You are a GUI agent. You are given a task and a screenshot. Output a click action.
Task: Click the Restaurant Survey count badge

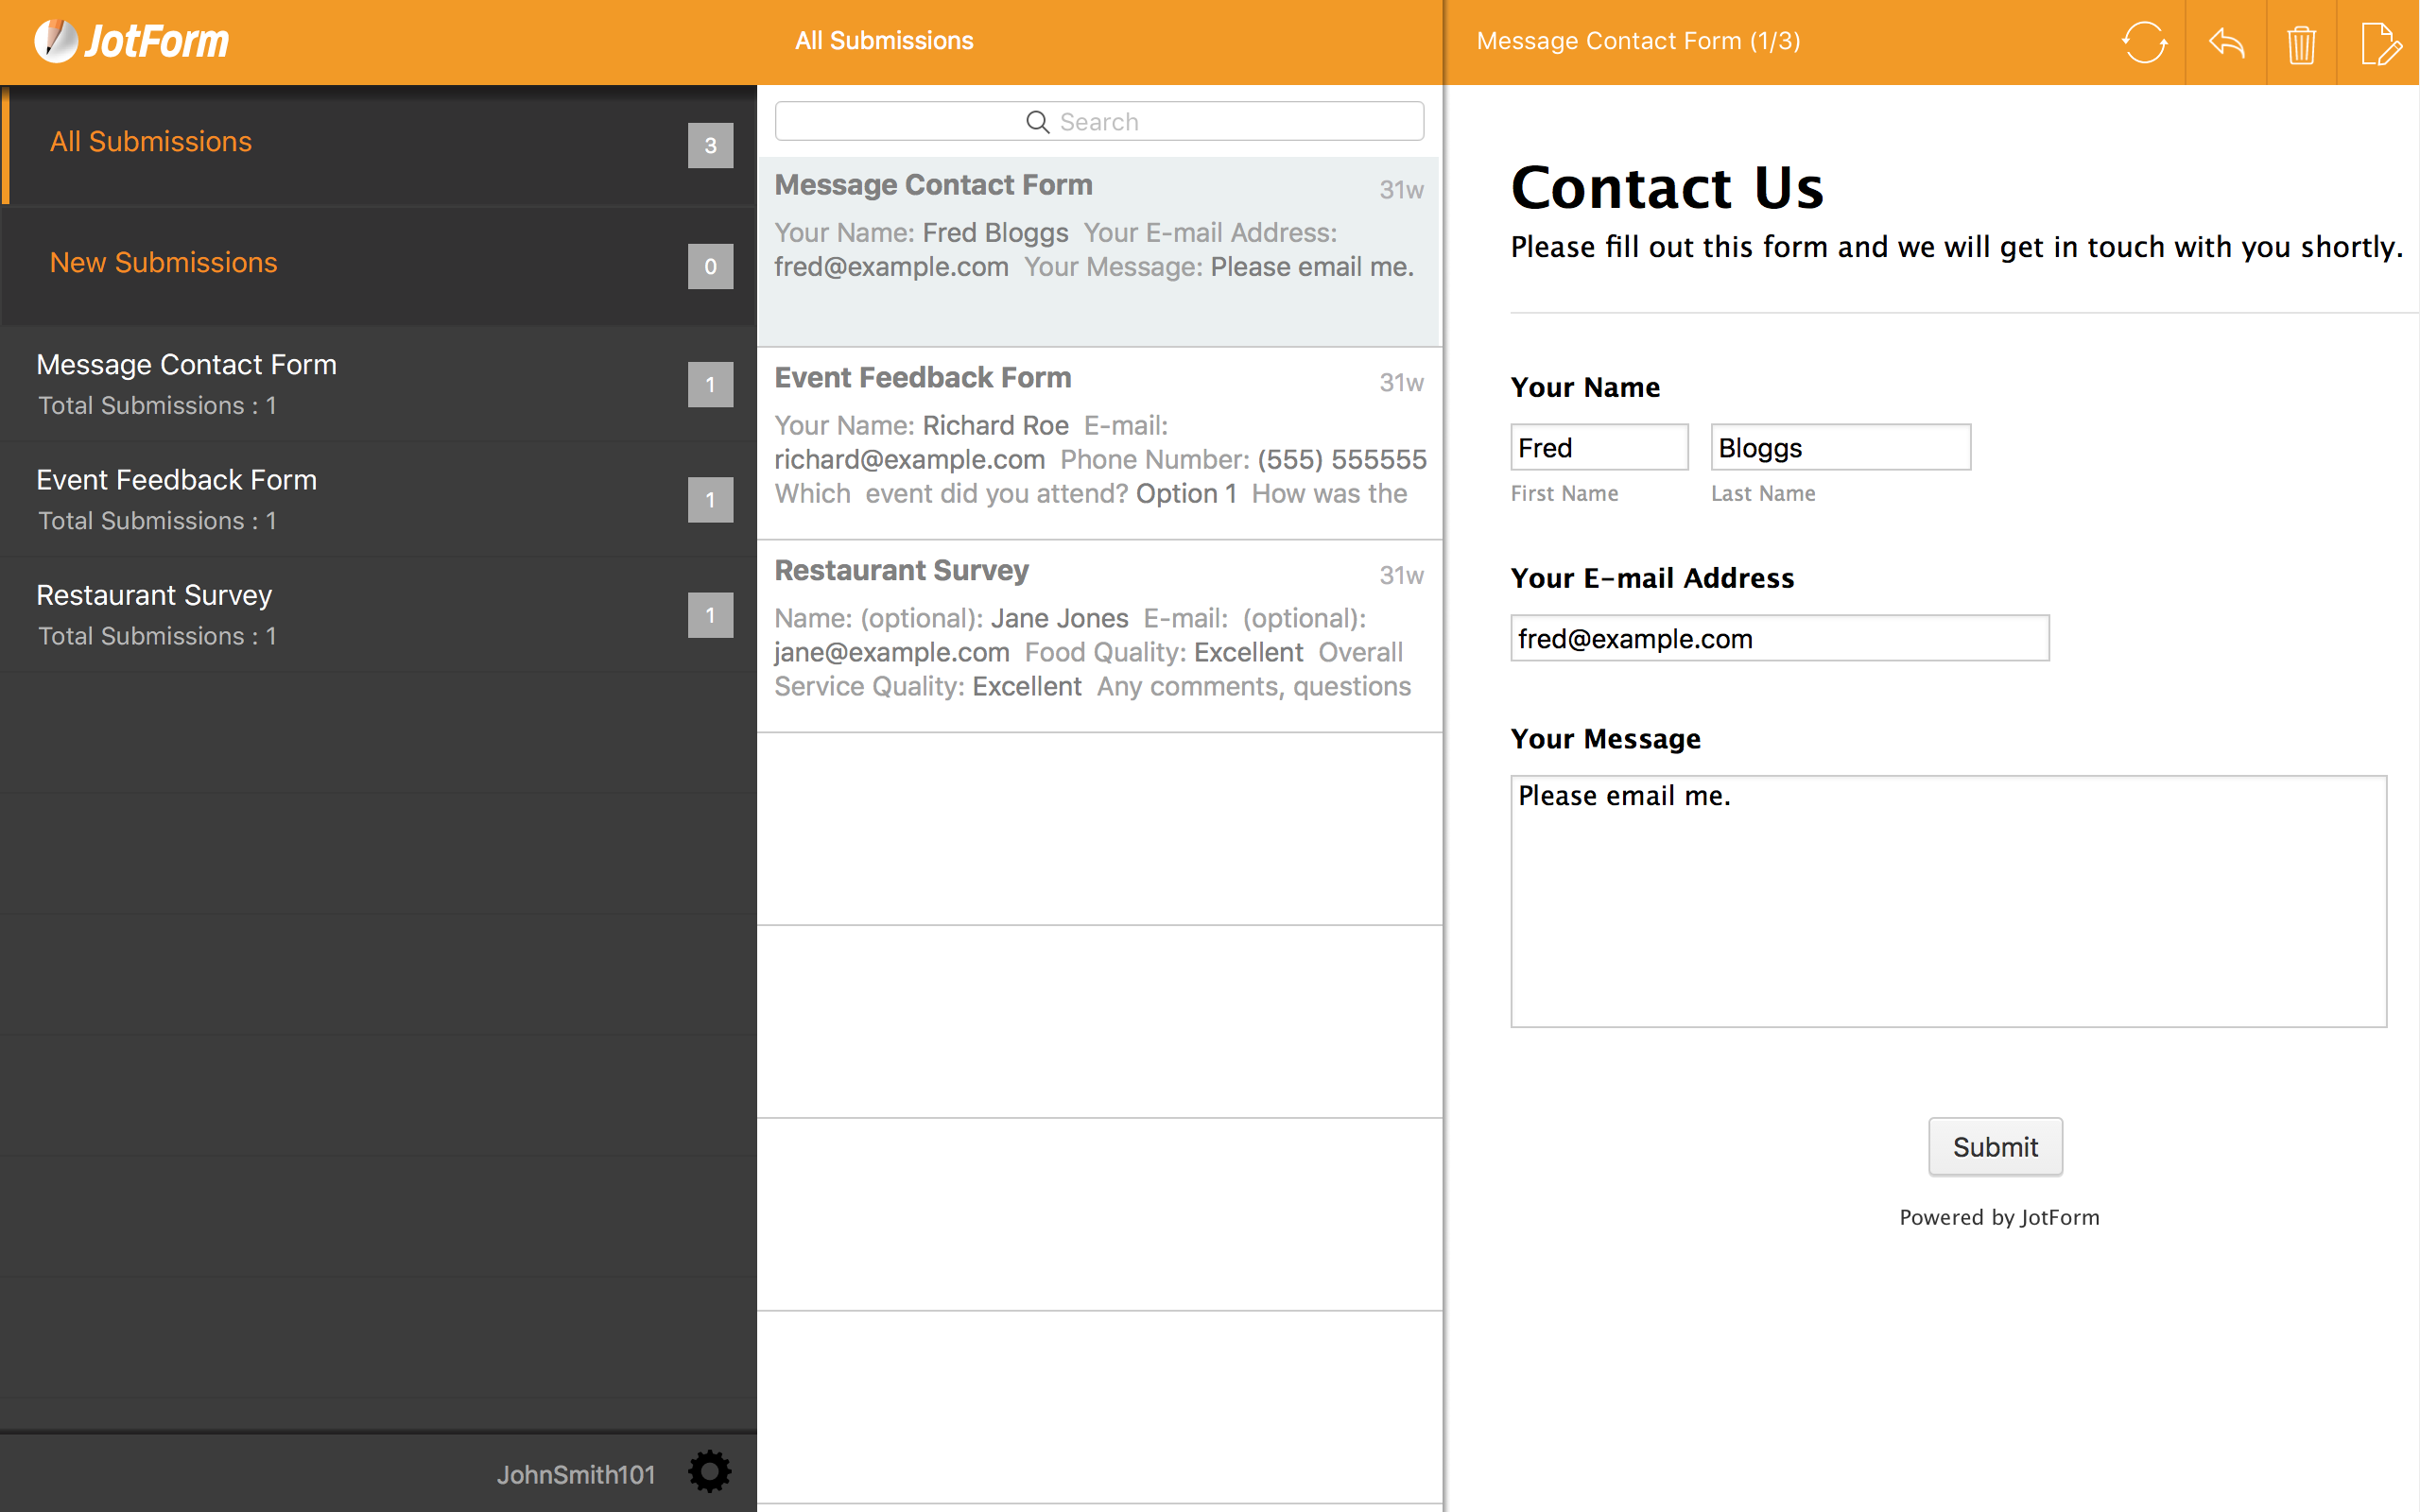click(710, 614)
